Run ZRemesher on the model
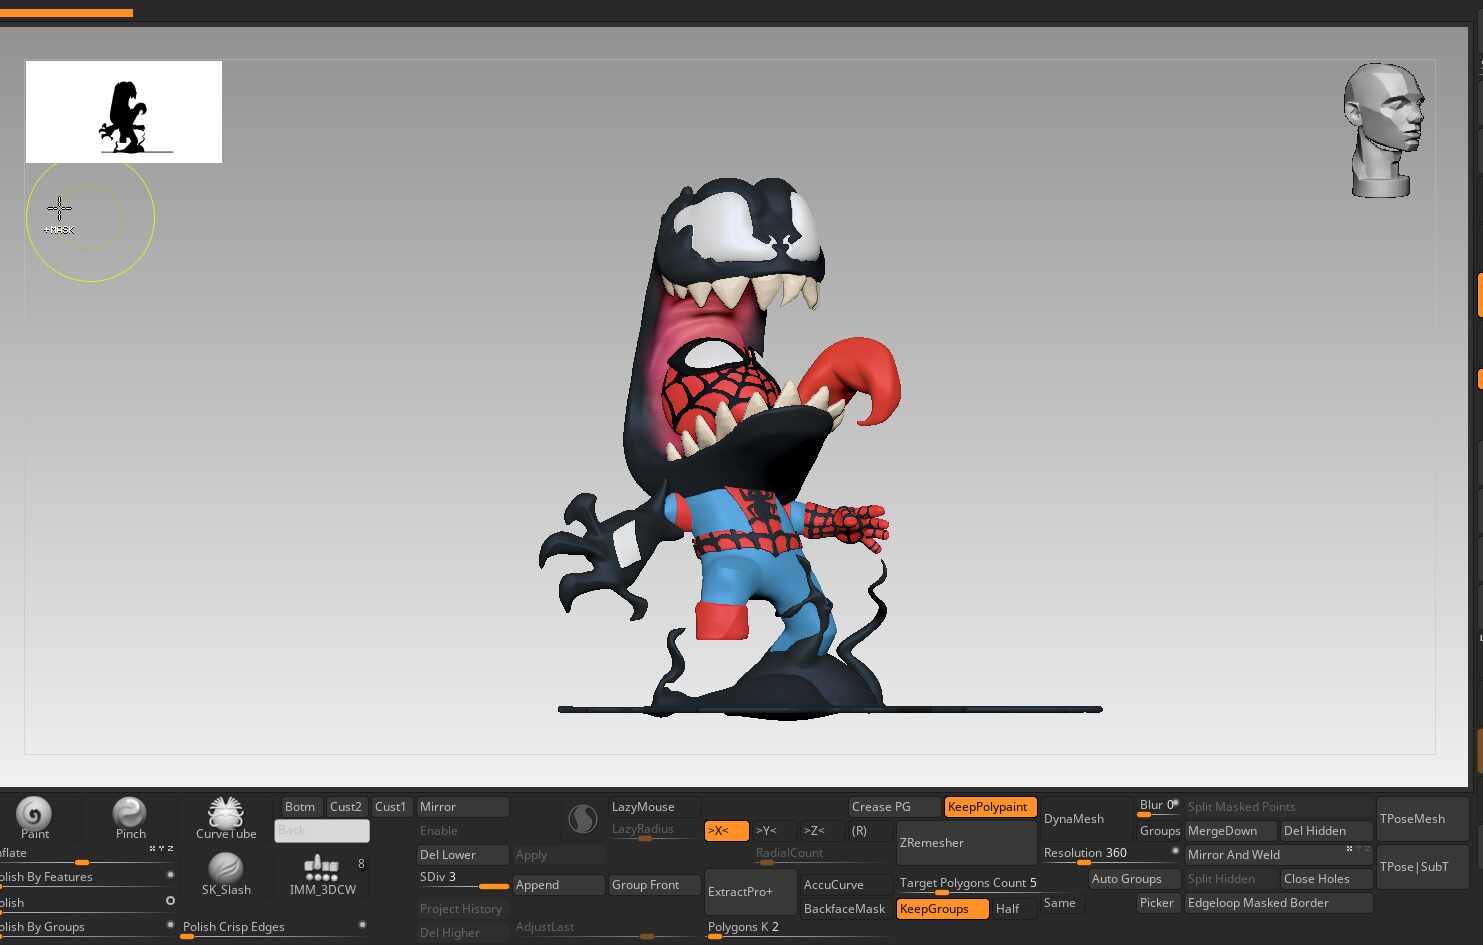The height and width of the screenshot is (945, 1483). coord(964,843)
